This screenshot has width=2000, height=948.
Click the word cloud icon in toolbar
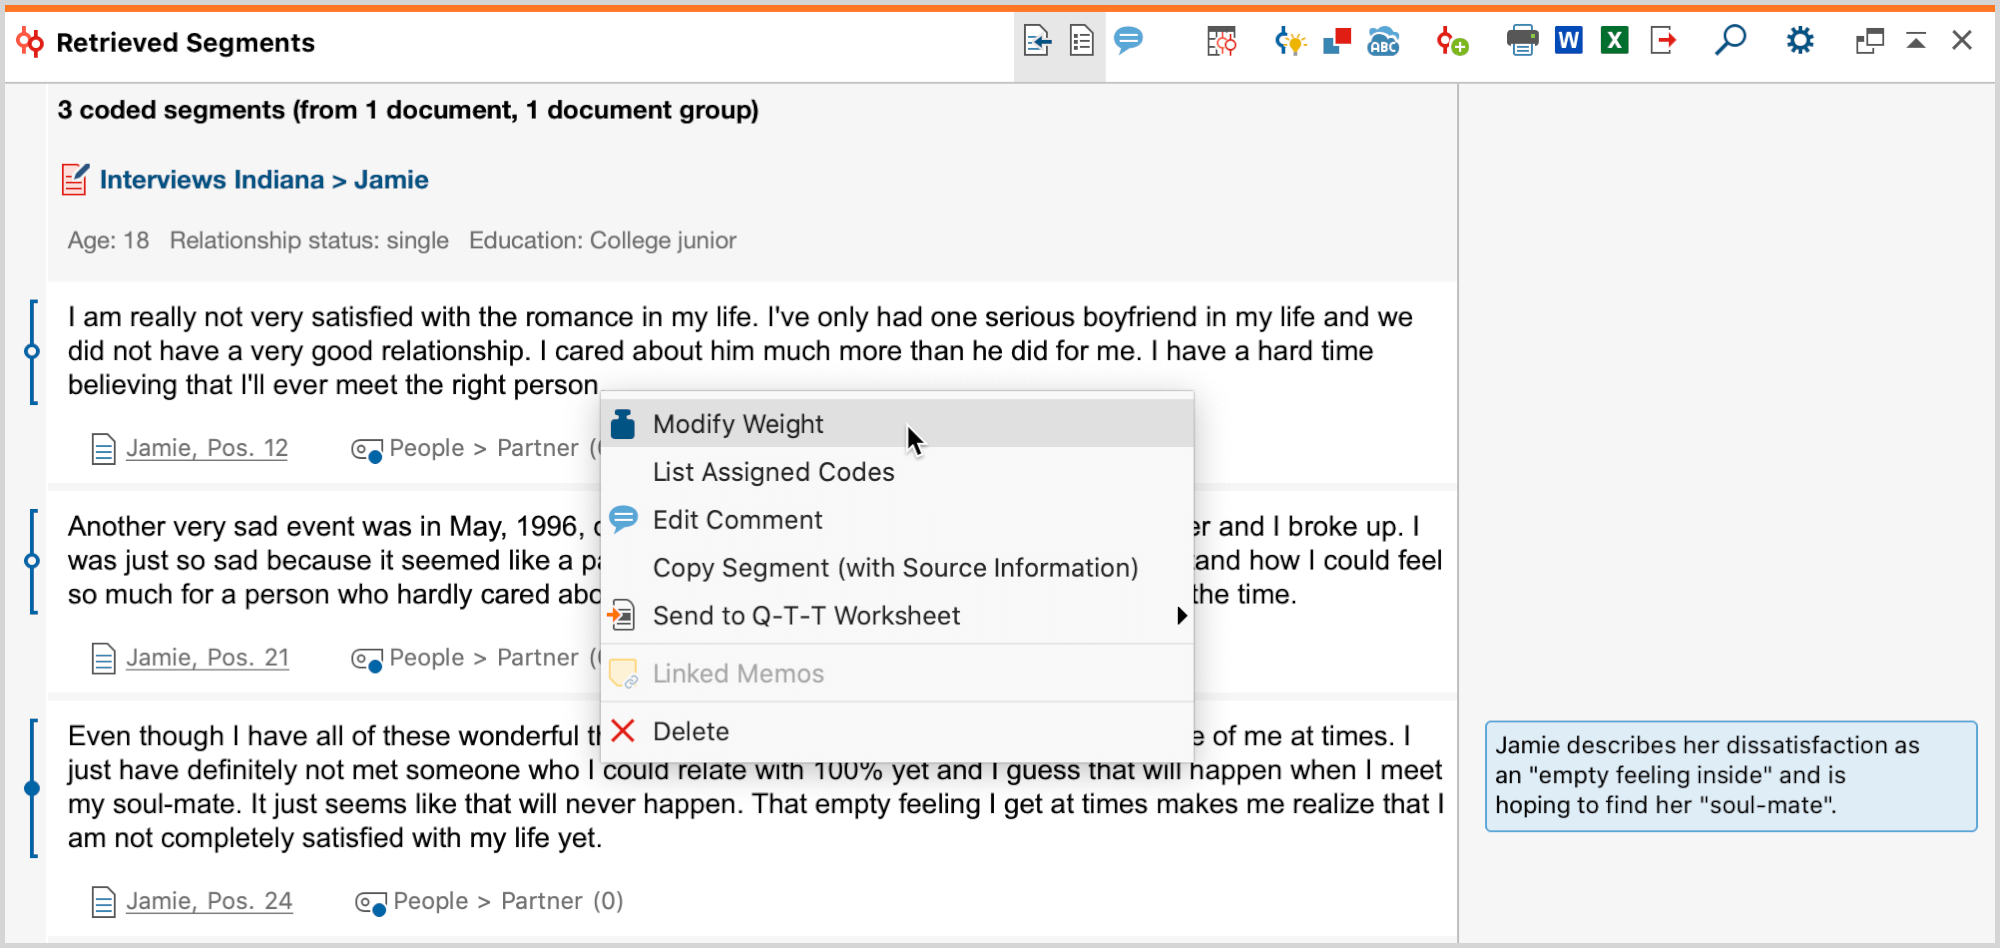coord(1383,42)
